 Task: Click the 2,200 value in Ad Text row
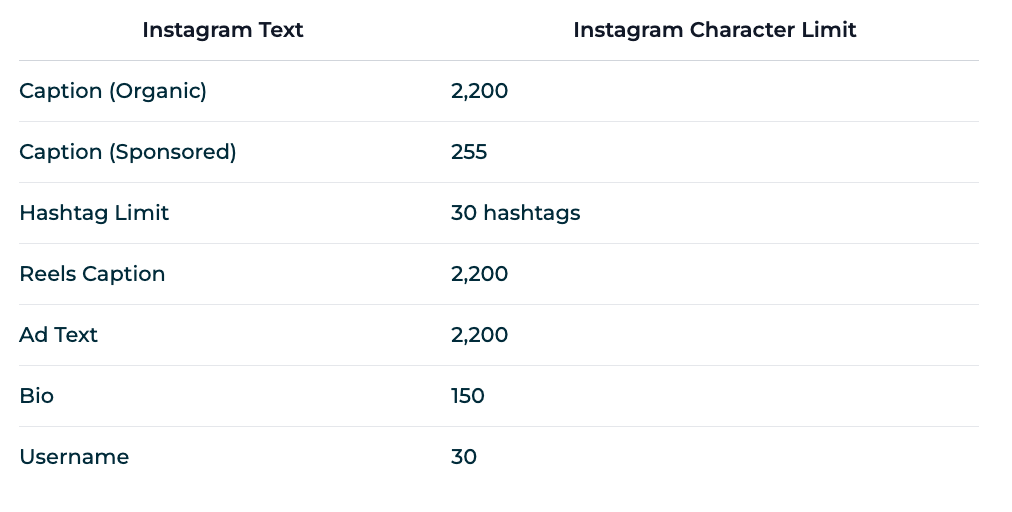tap(480, 334)
